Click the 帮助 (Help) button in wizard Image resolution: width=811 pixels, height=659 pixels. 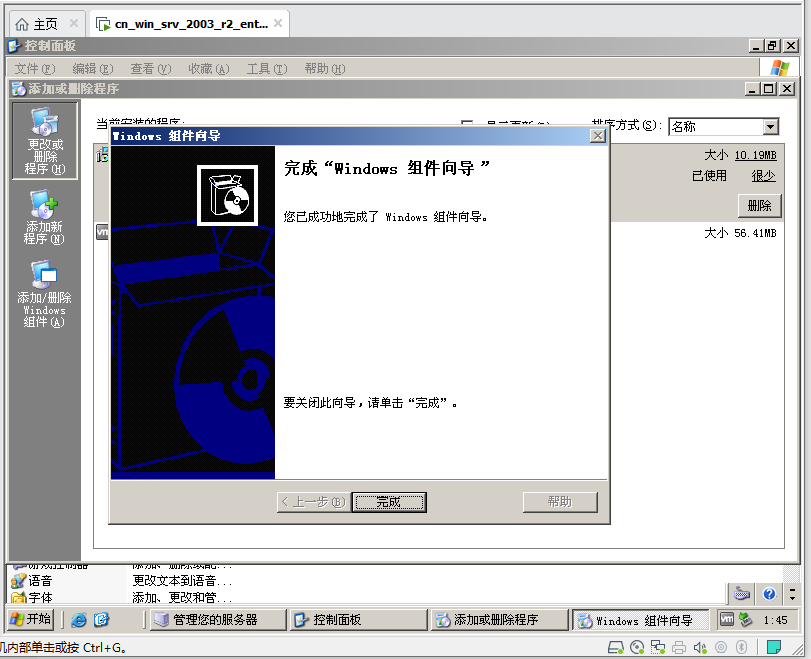tap(560, 502)
